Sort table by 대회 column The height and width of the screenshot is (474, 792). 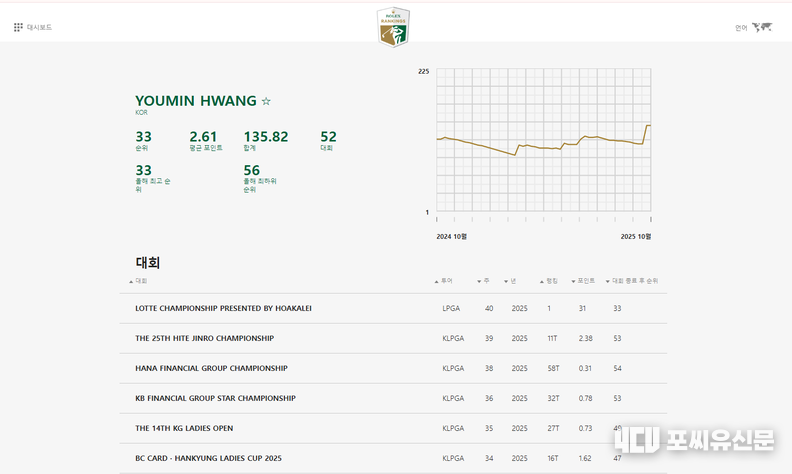(x=141, y=281)
